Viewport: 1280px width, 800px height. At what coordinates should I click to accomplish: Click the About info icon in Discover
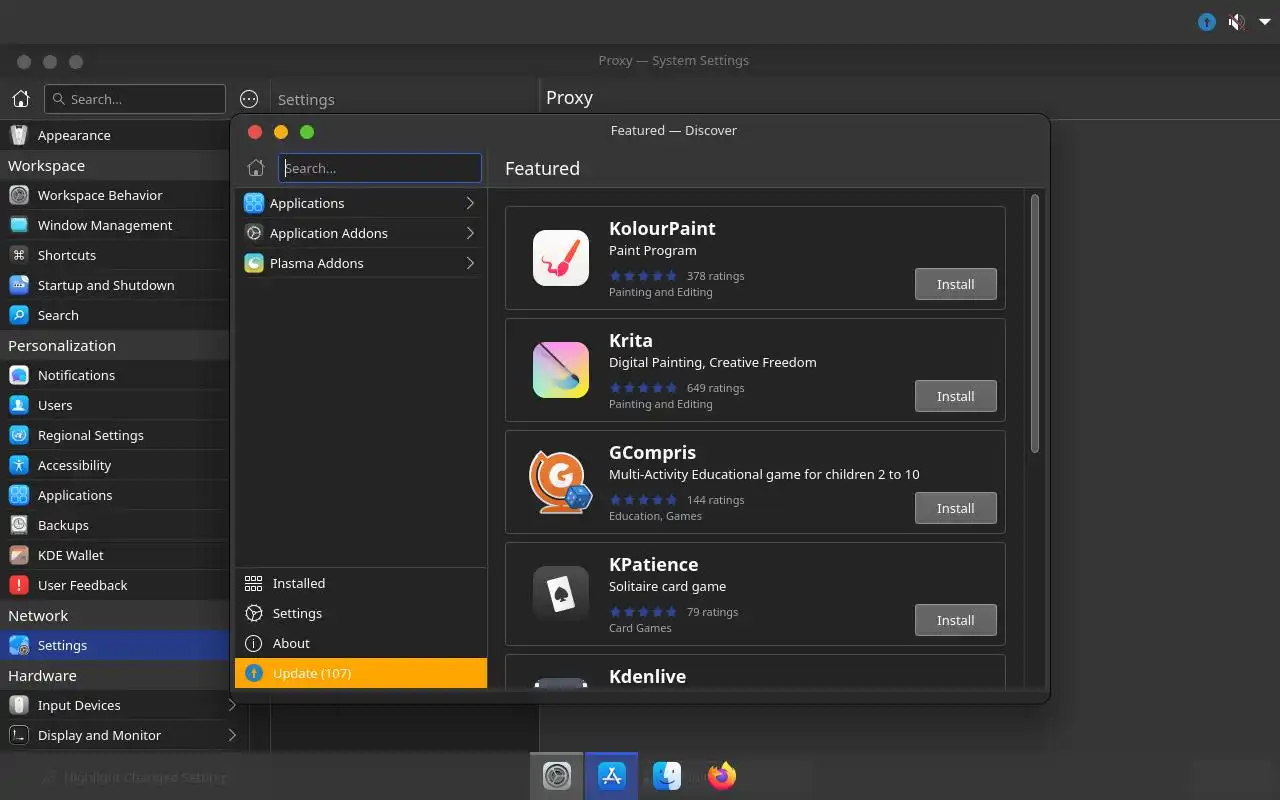click(254, 643)
